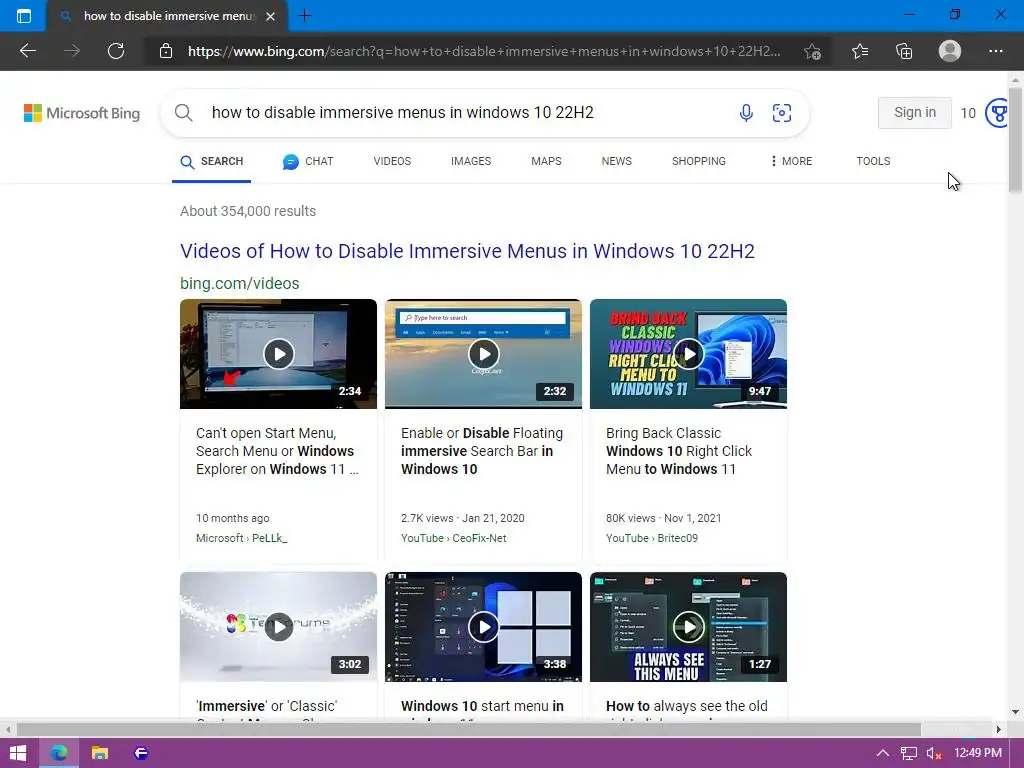Close the 'how to disable immersive menus' tab
Image resolution: width=1024 pixels, height=768 pixels.
(x=270, y=16)
